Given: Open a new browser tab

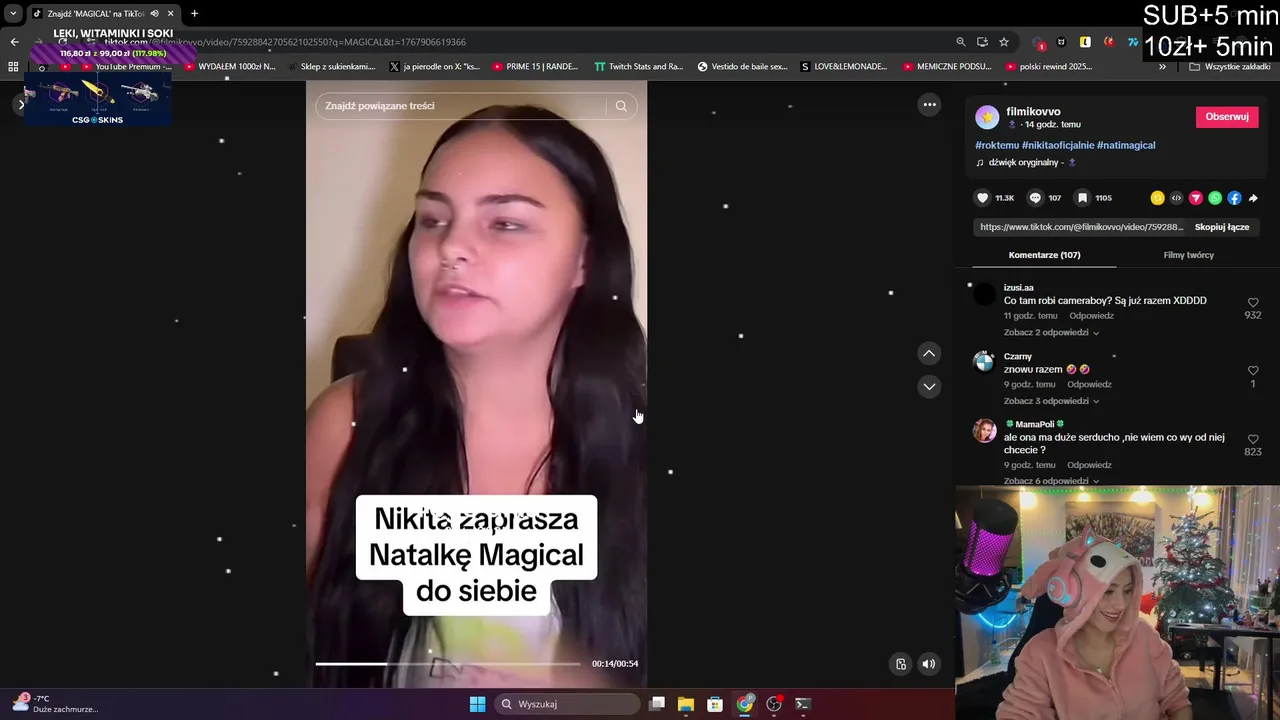Looking at the screenshot, I should click(194, 14).
